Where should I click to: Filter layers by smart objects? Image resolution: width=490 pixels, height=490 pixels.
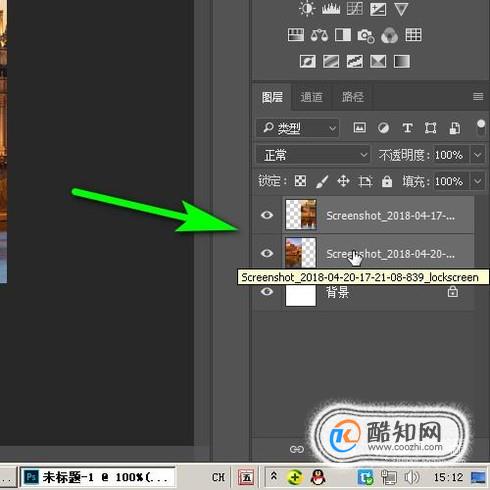[455, 128]
